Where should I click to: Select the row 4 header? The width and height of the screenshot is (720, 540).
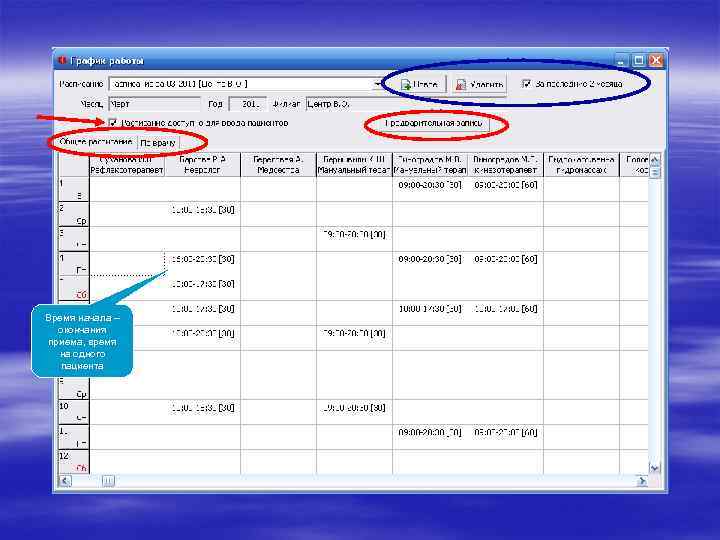tap(74, 264)
